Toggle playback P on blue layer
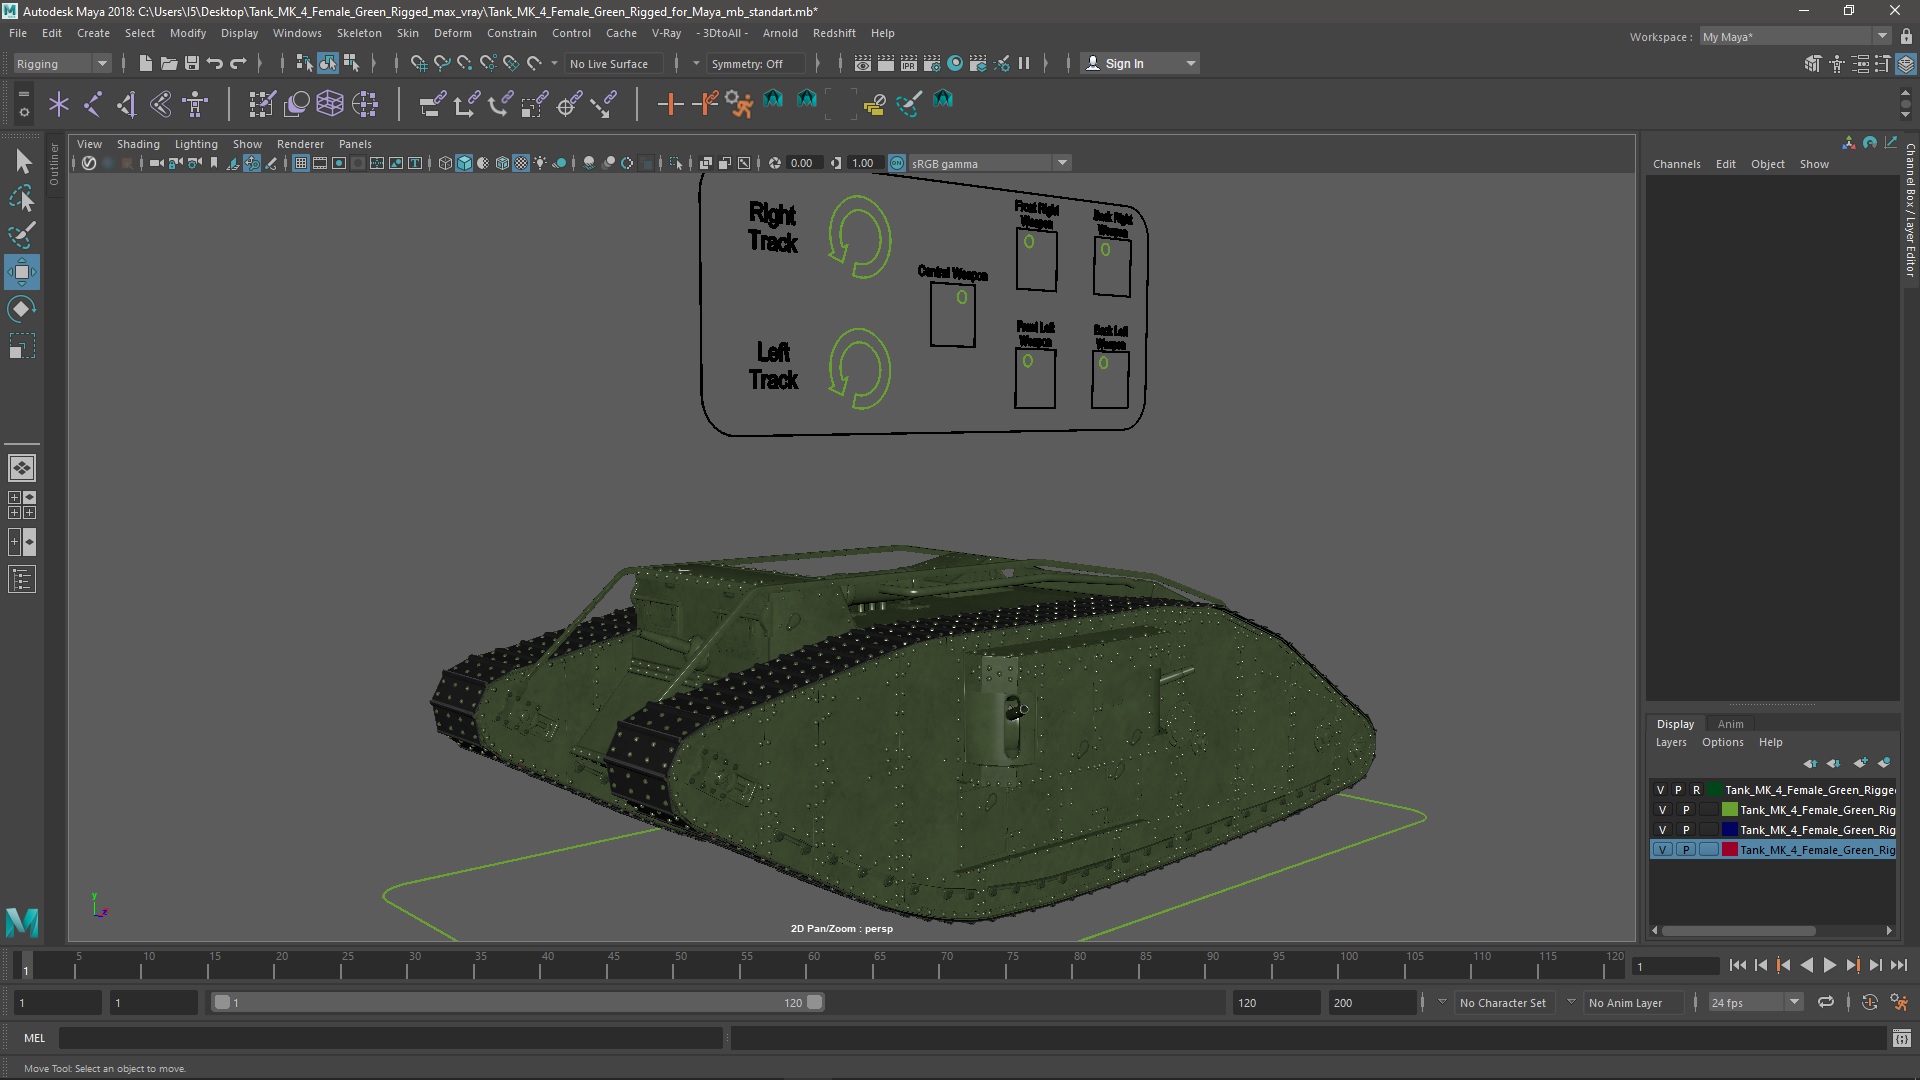Screen dimensions: 1920x1080 coord(1686,830)
